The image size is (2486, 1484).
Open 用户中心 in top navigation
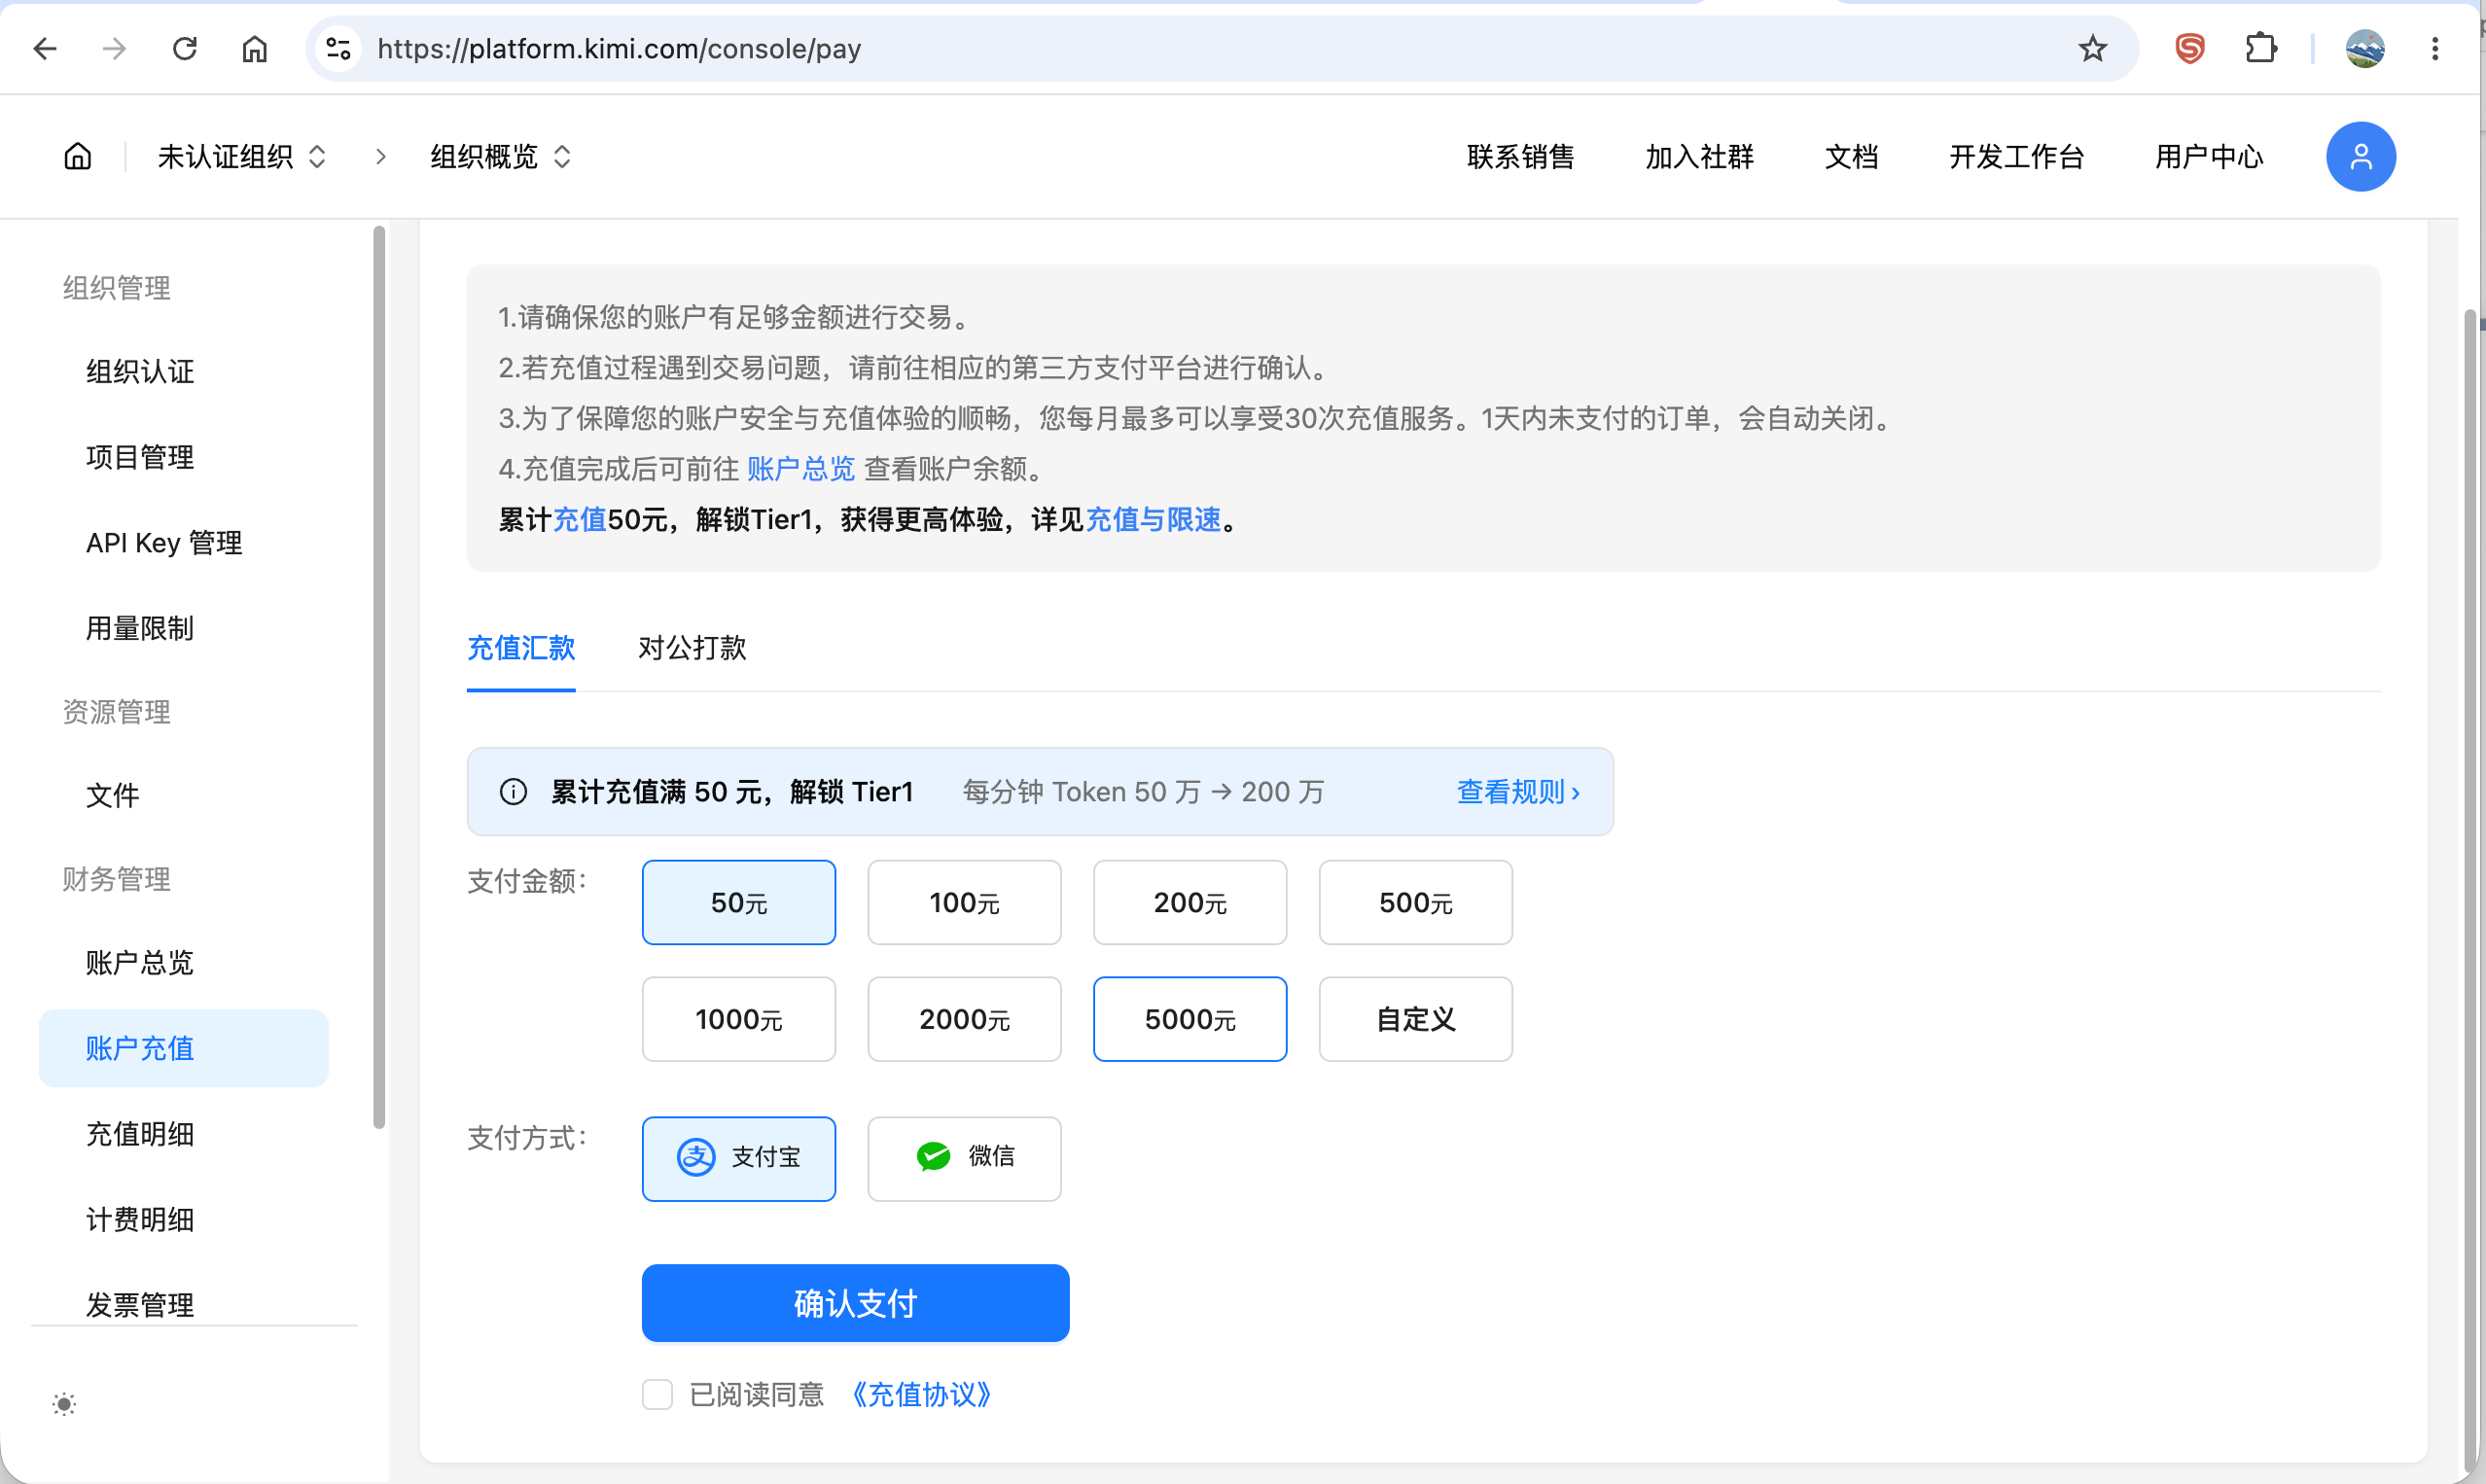[2208, 156]
